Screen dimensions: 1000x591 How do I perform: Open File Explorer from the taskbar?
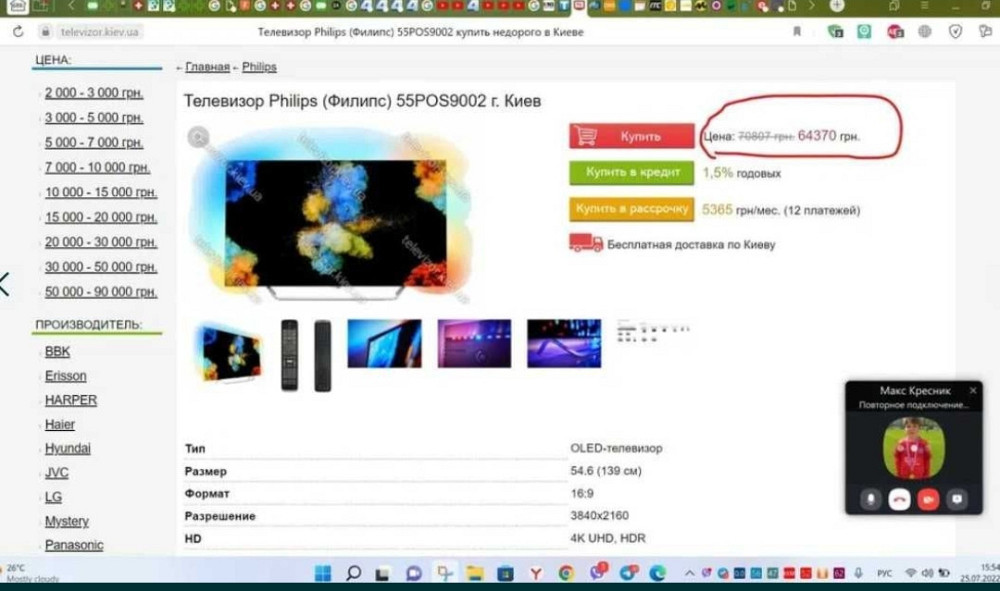475,573
